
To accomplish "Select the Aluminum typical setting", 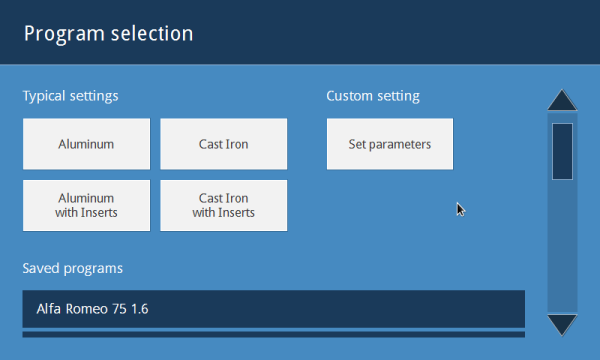I will pyautogui.click(x=86, y=144).
